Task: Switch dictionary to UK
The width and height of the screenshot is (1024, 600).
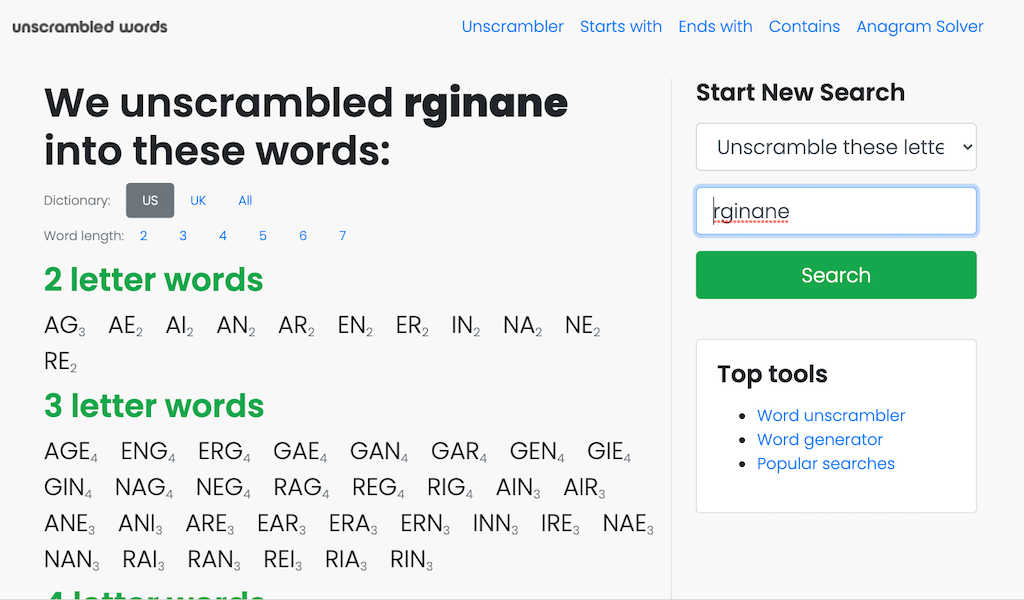Action: pyautogui.click(x=198, y=200)
